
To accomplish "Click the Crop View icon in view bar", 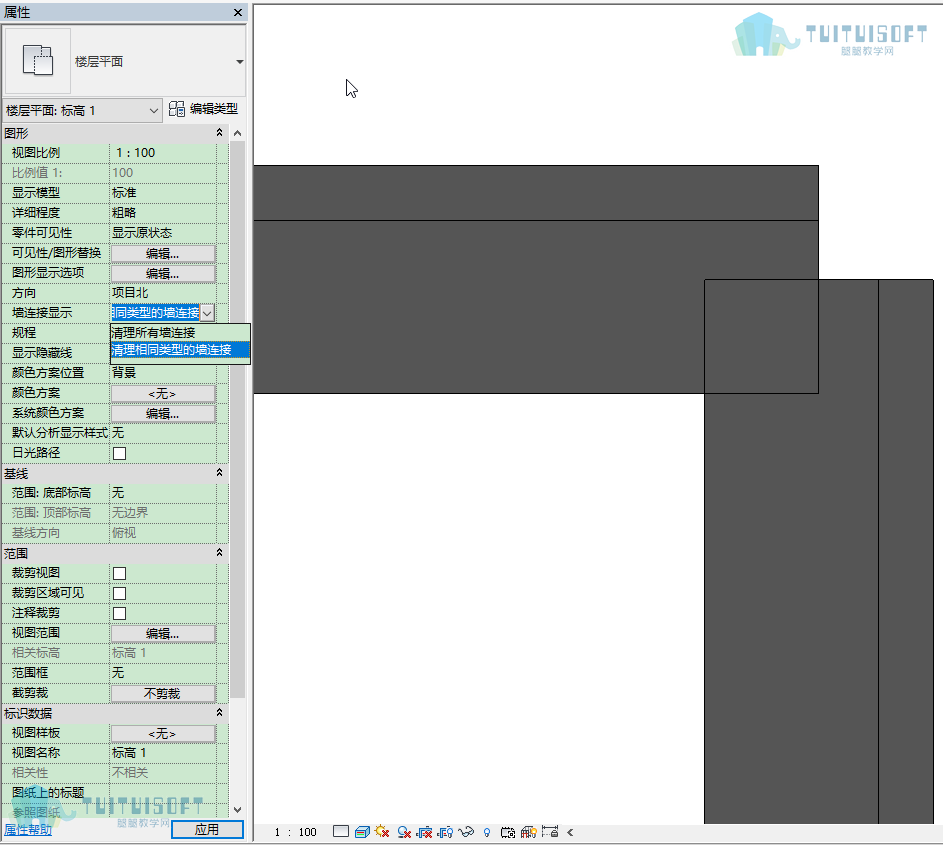I will [x=425, y=832].
